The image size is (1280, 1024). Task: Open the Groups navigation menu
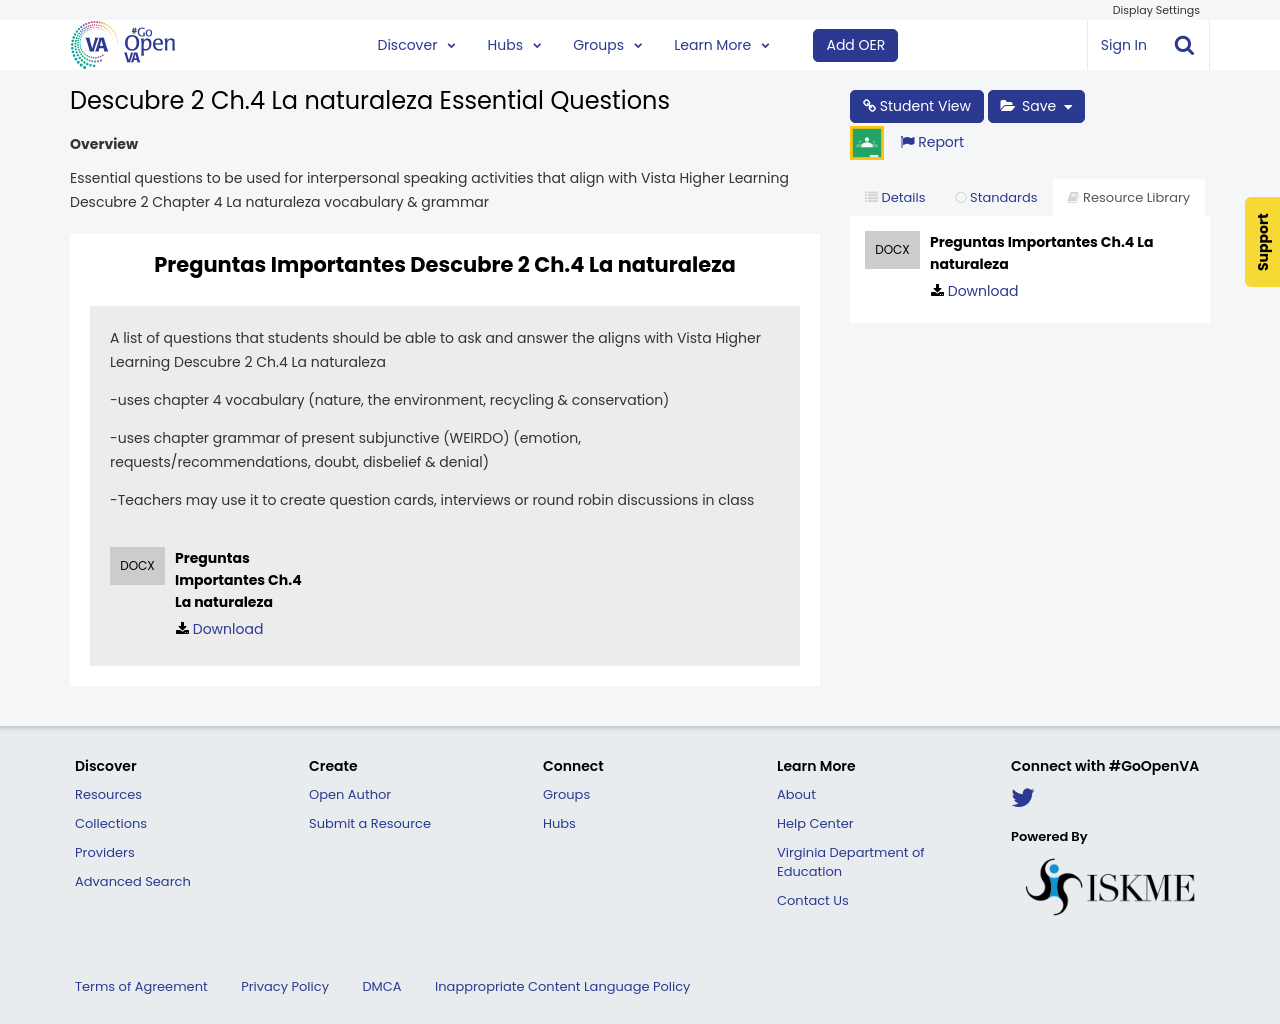[x=607, y=45]
